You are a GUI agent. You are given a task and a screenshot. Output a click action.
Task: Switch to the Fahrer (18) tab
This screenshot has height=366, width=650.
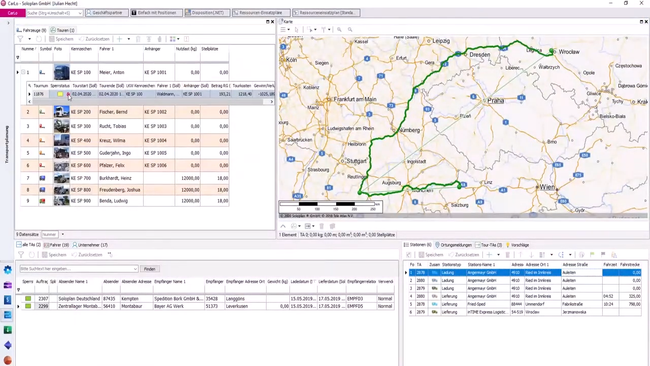click(x=56, y=245)
